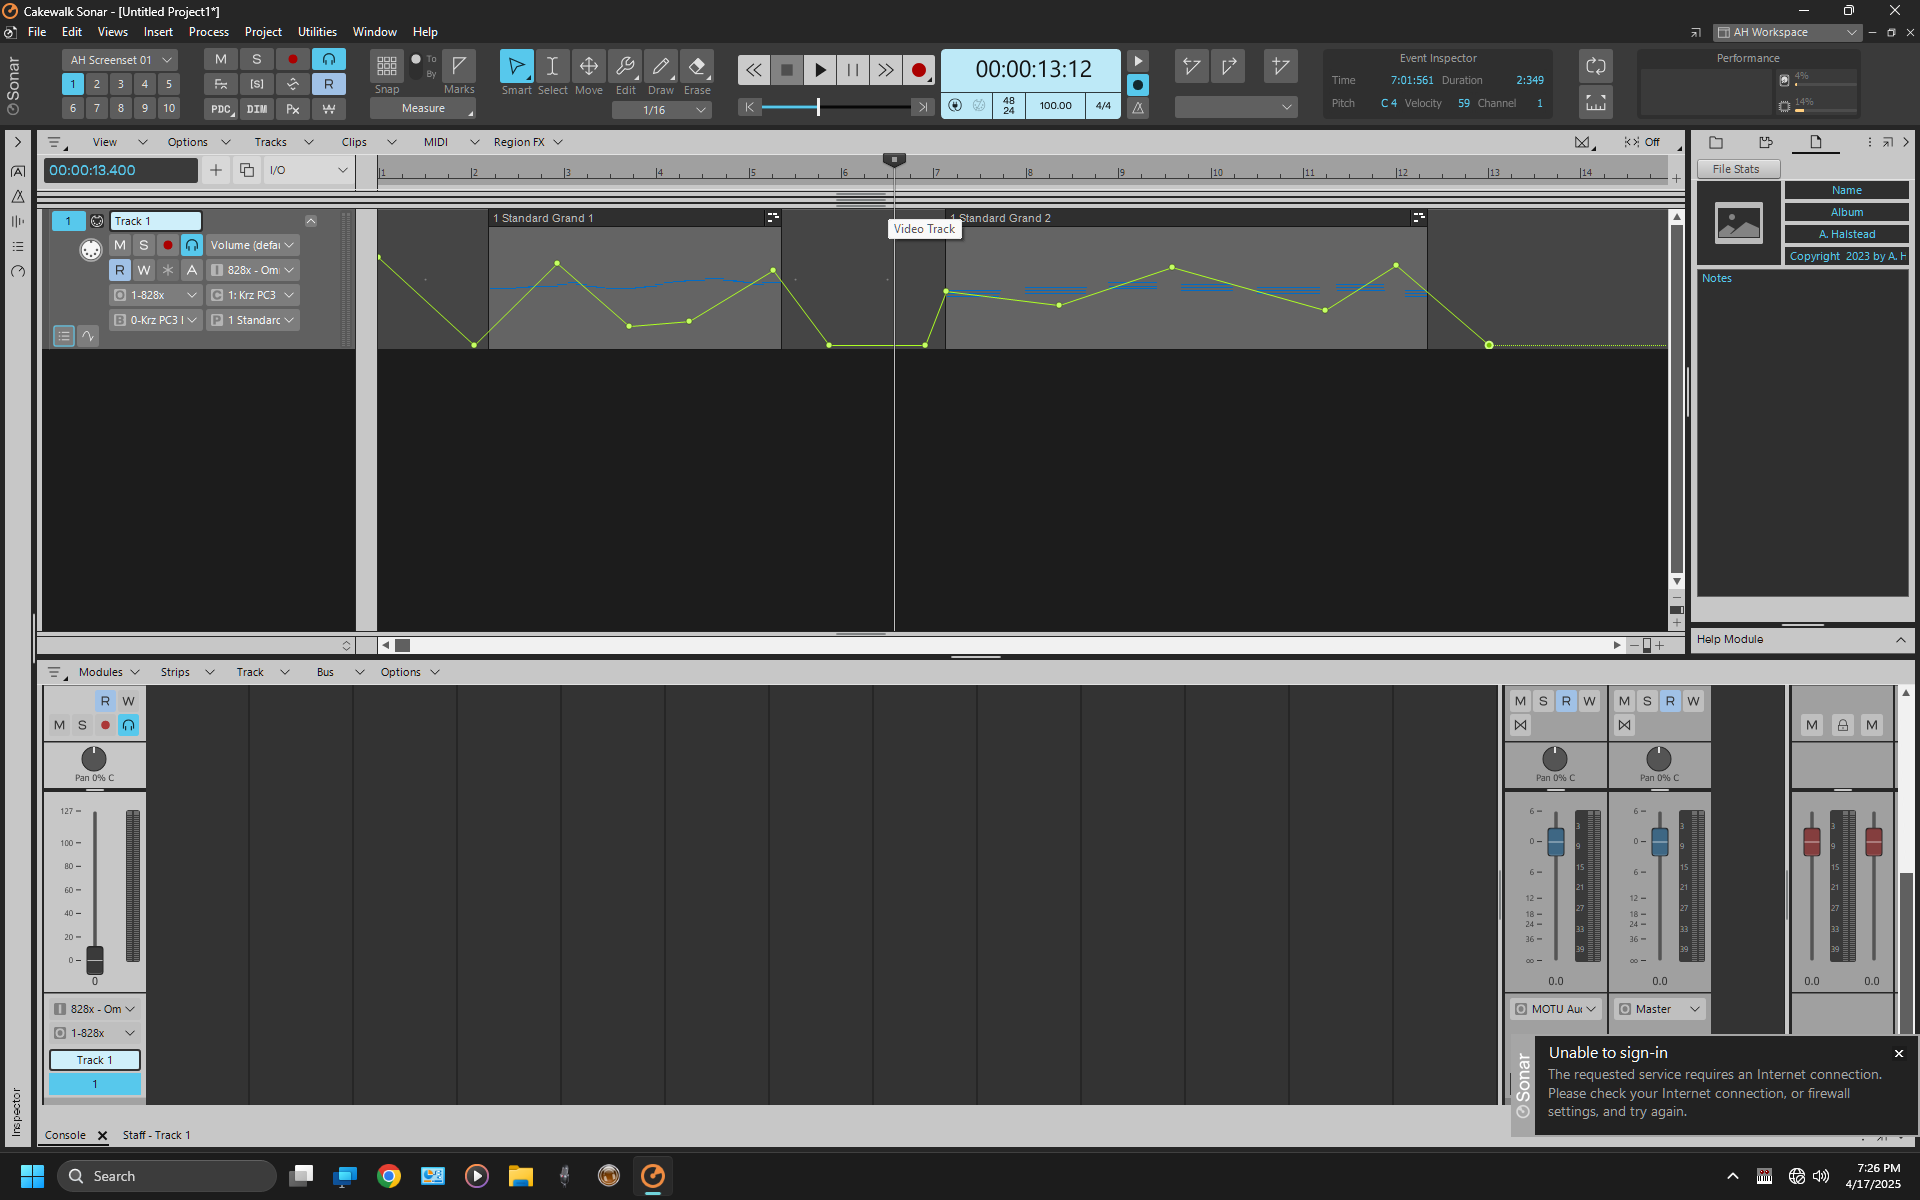Click the 00:00:13.400 time field
The height and width of the screenshot is (1200, 1920).
pyautogui.click(x=120, y=170)
